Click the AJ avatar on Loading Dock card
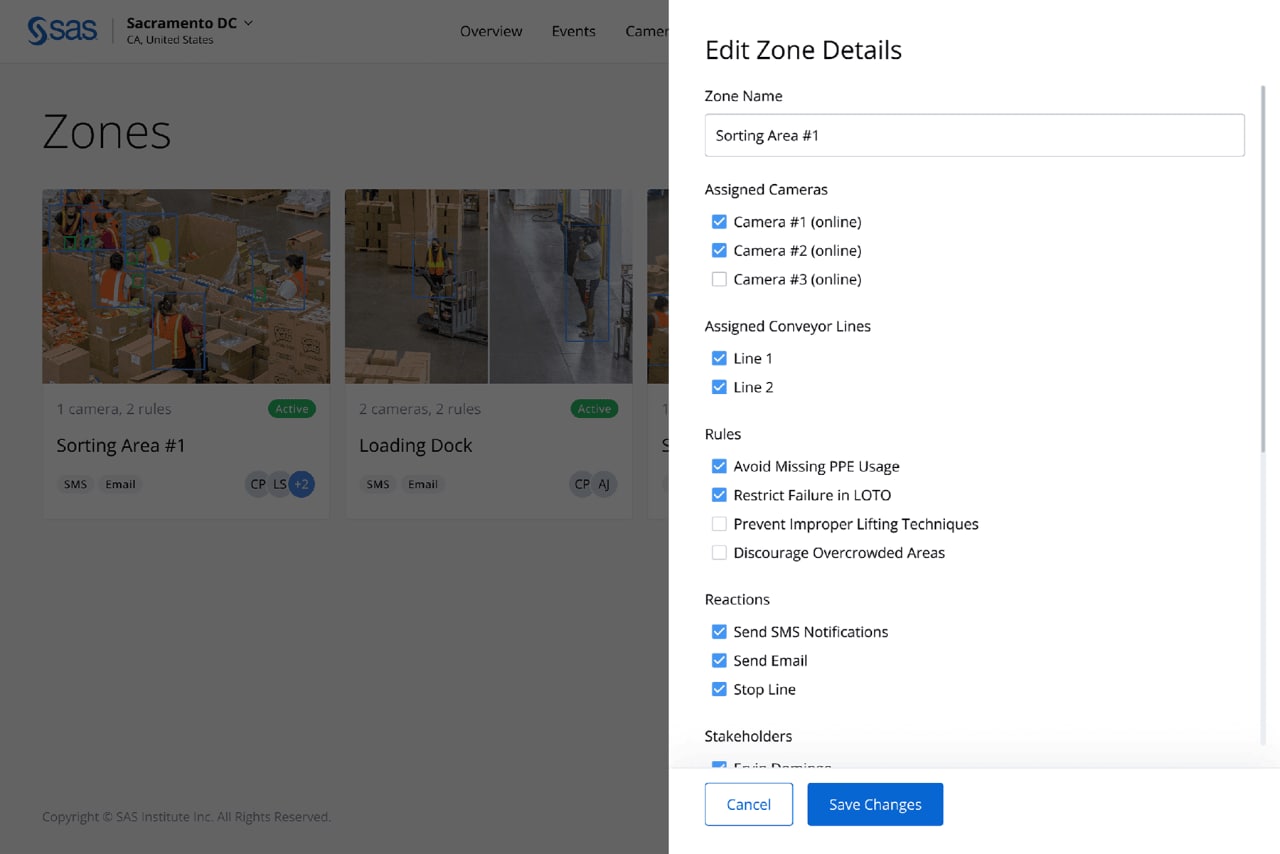This screenshot has height=854, width=1280. point(604,484)
